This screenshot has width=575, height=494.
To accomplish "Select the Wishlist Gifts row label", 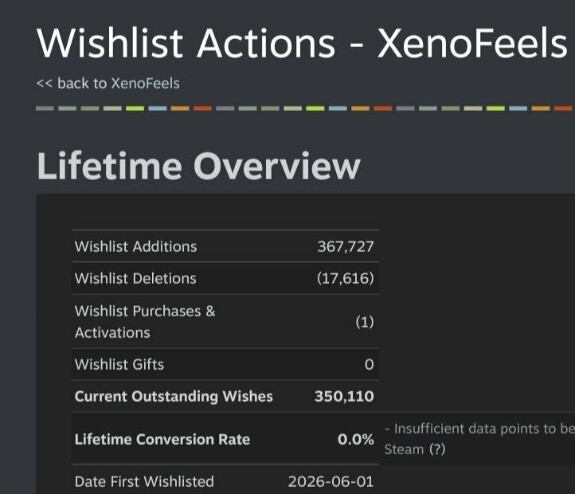I will coord(119,364).
